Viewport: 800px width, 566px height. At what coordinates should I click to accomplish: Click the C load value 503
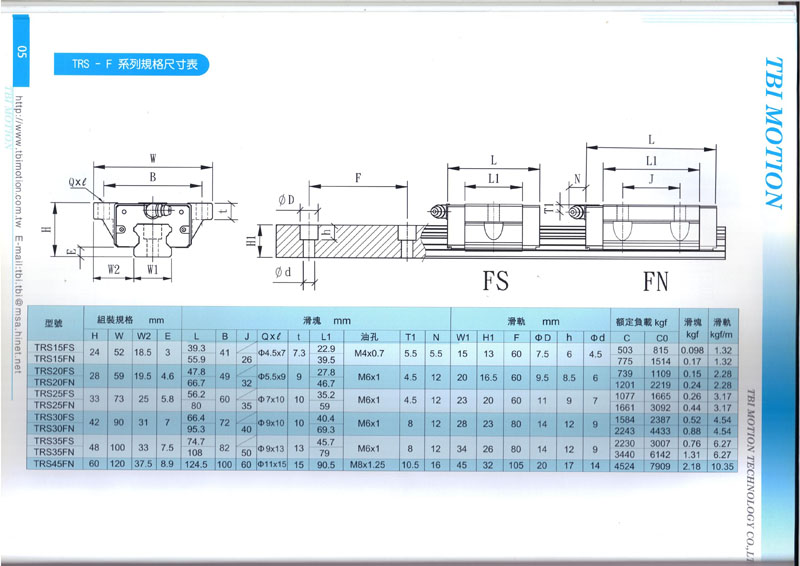(625, 350)
